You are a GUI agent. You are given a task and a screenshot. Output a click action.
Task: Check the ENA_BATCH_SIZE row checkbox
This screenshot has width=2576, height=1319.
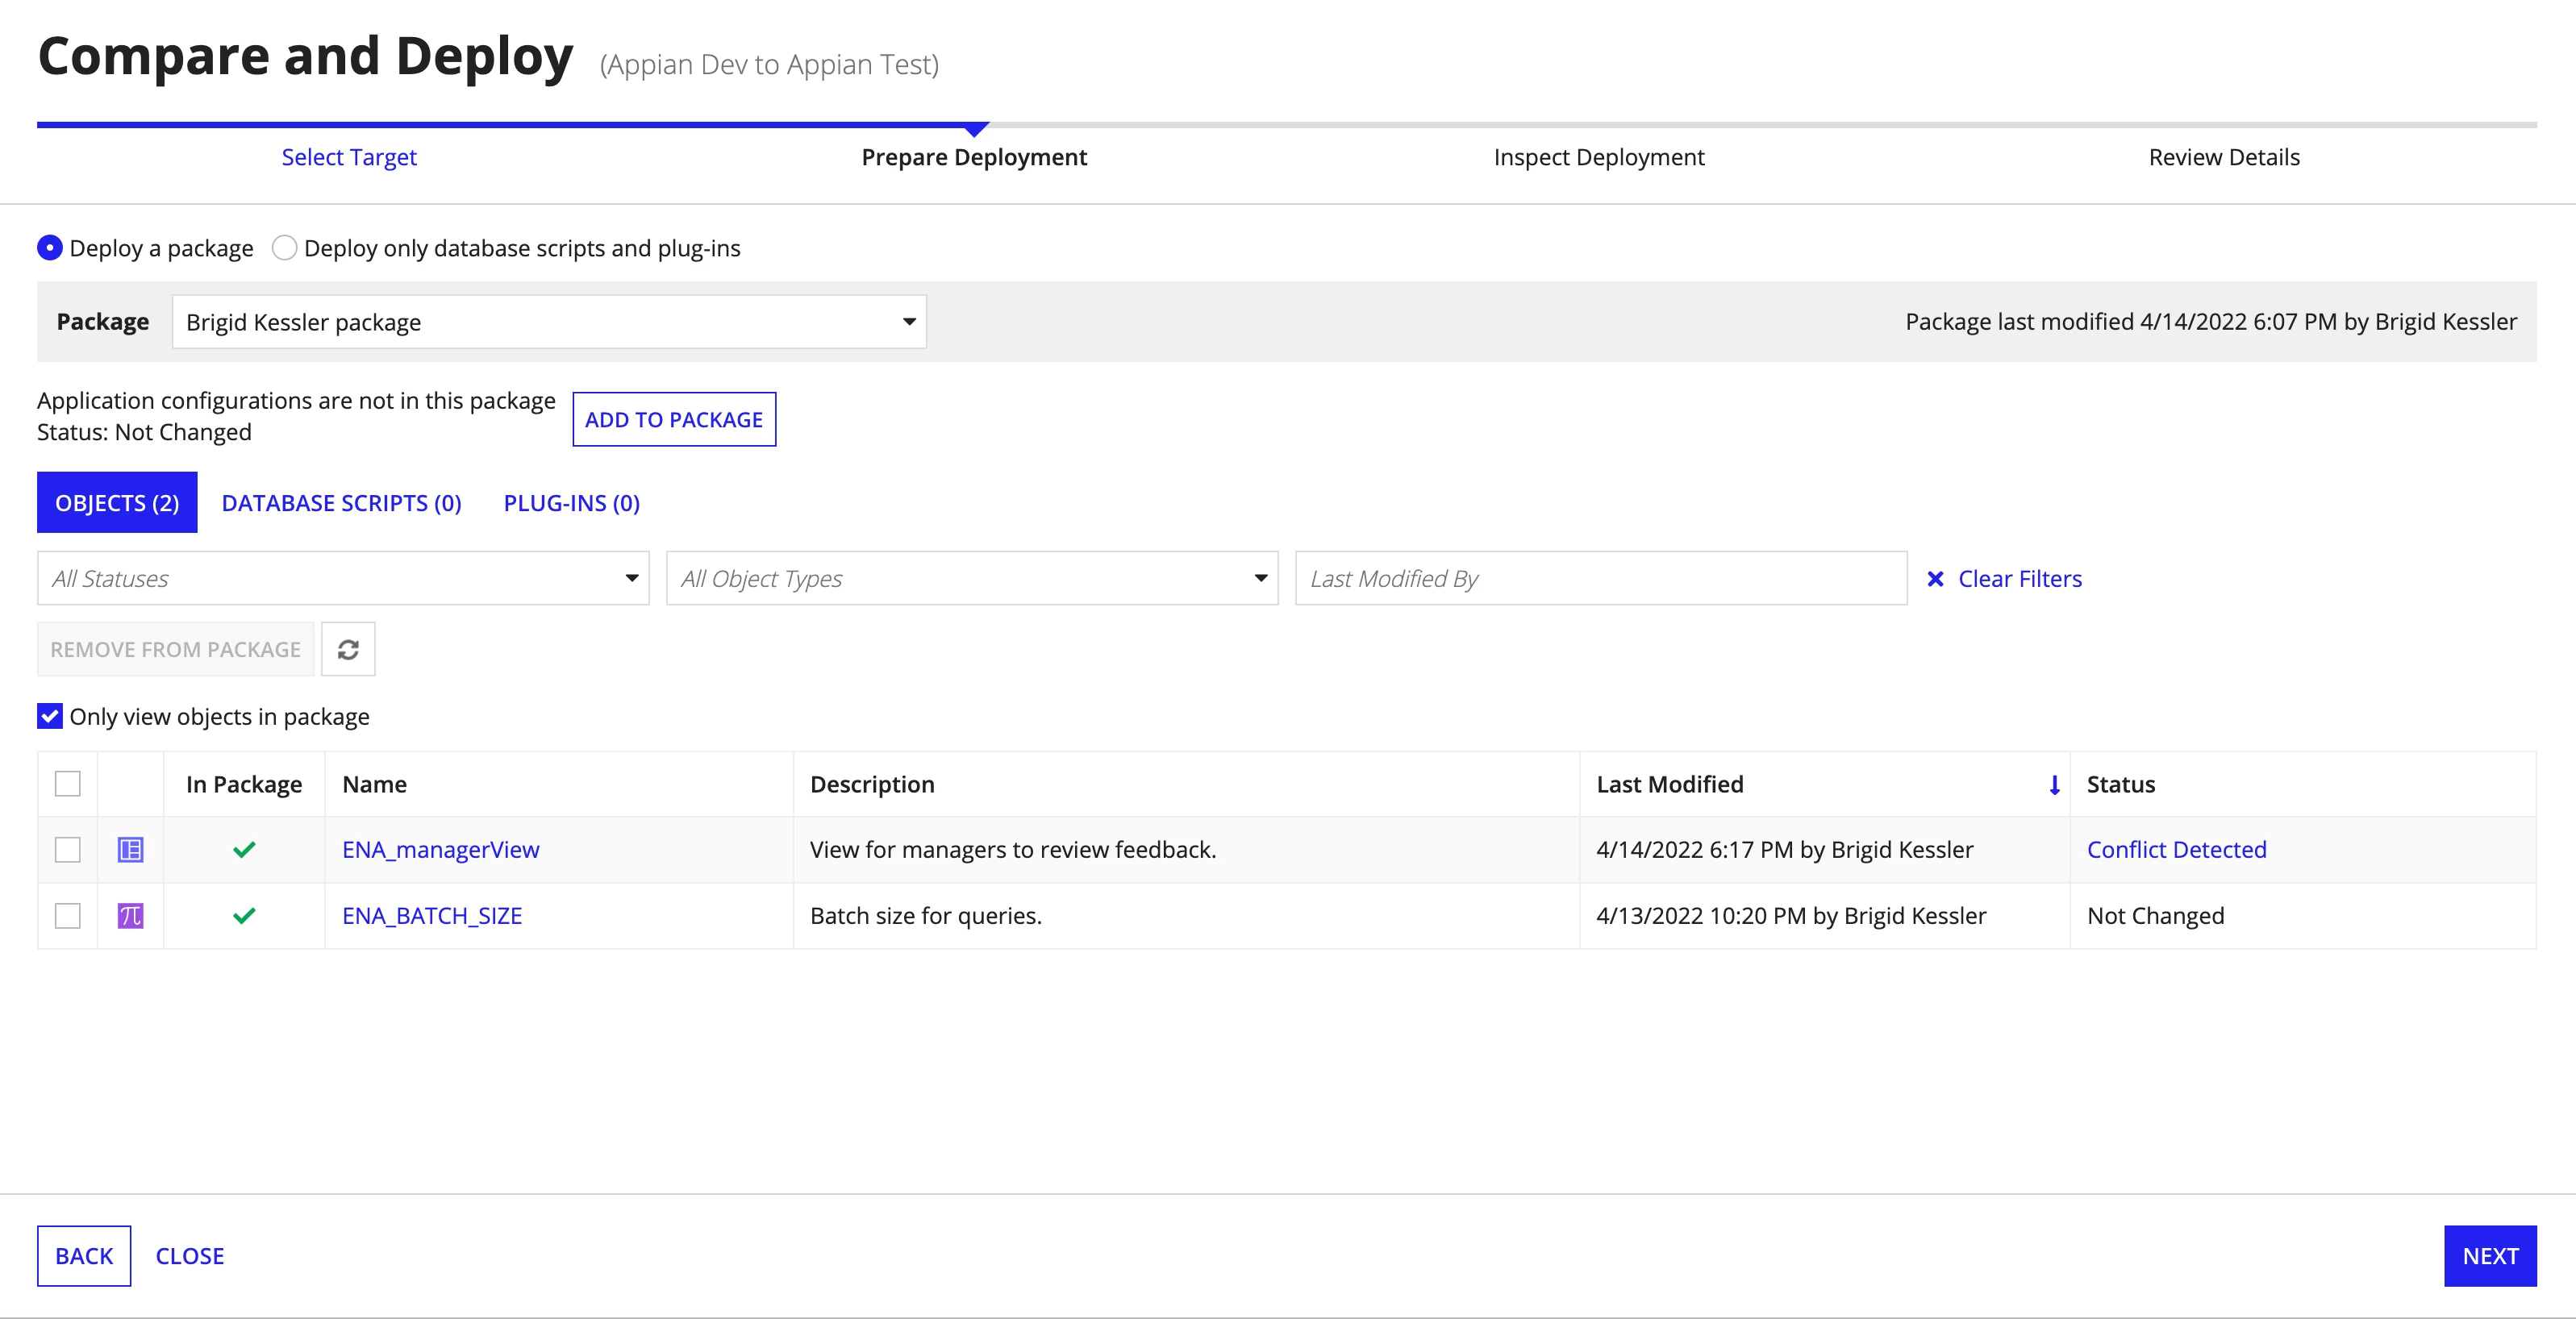pos(68,916)
